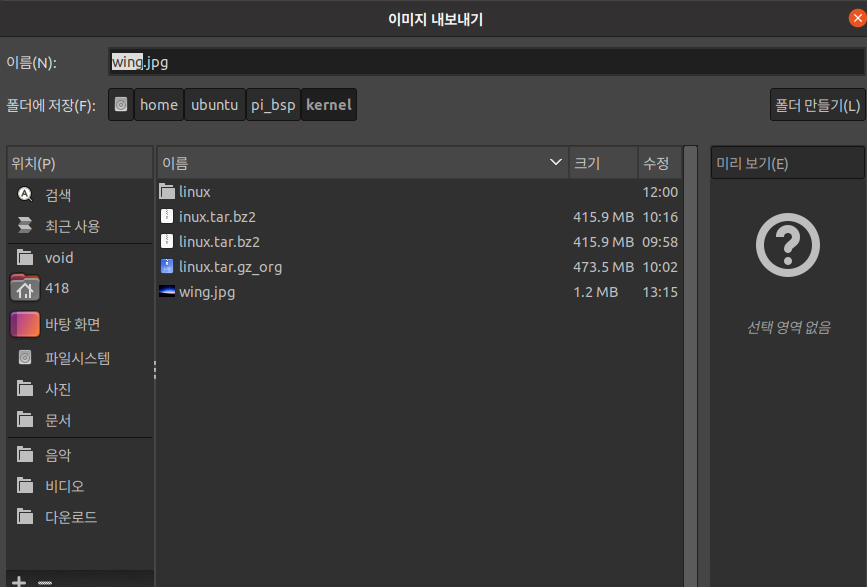Click the 위치(P) places header
Image resolution: width=867 pixels, height=587 pixels.
pyautogui.click(x=80, y=163)
